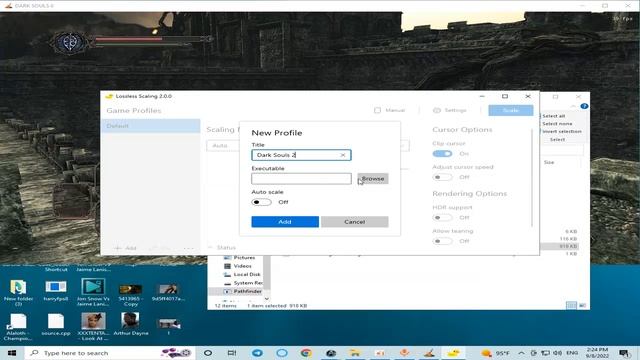Open the Dark Souls II taskbar icon
The height and width of the screenshot is (360, 640).
point(429,353)
